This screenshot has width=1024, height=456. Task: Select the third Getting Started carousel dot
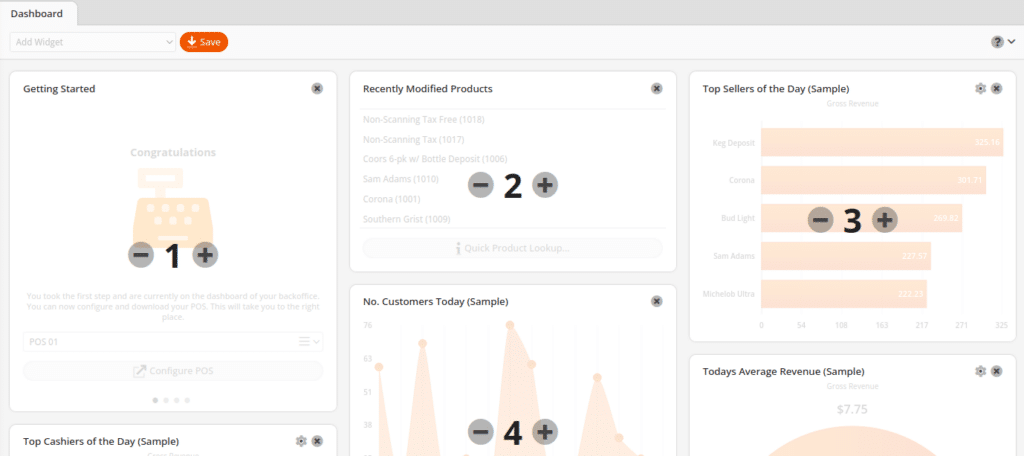coord(176,400)
